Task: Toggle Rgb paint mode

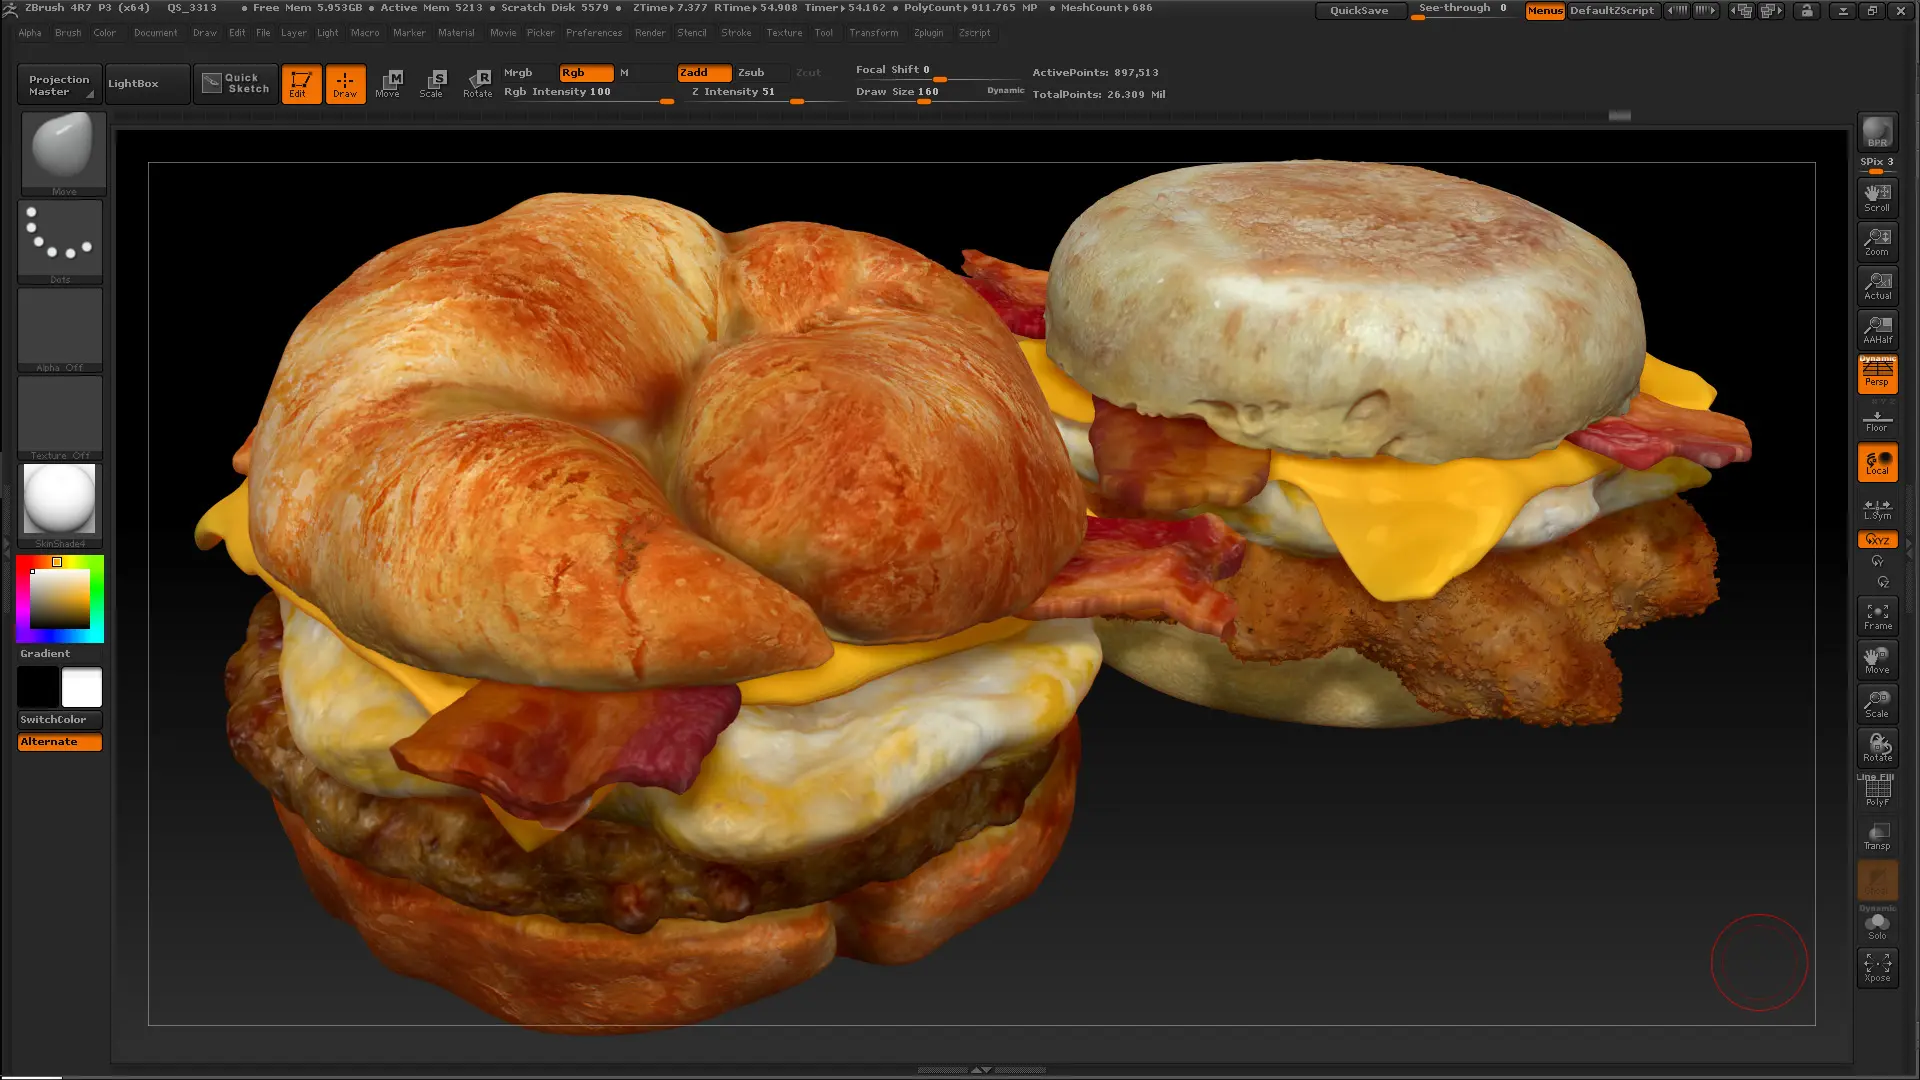Action: tap(586, 73)
